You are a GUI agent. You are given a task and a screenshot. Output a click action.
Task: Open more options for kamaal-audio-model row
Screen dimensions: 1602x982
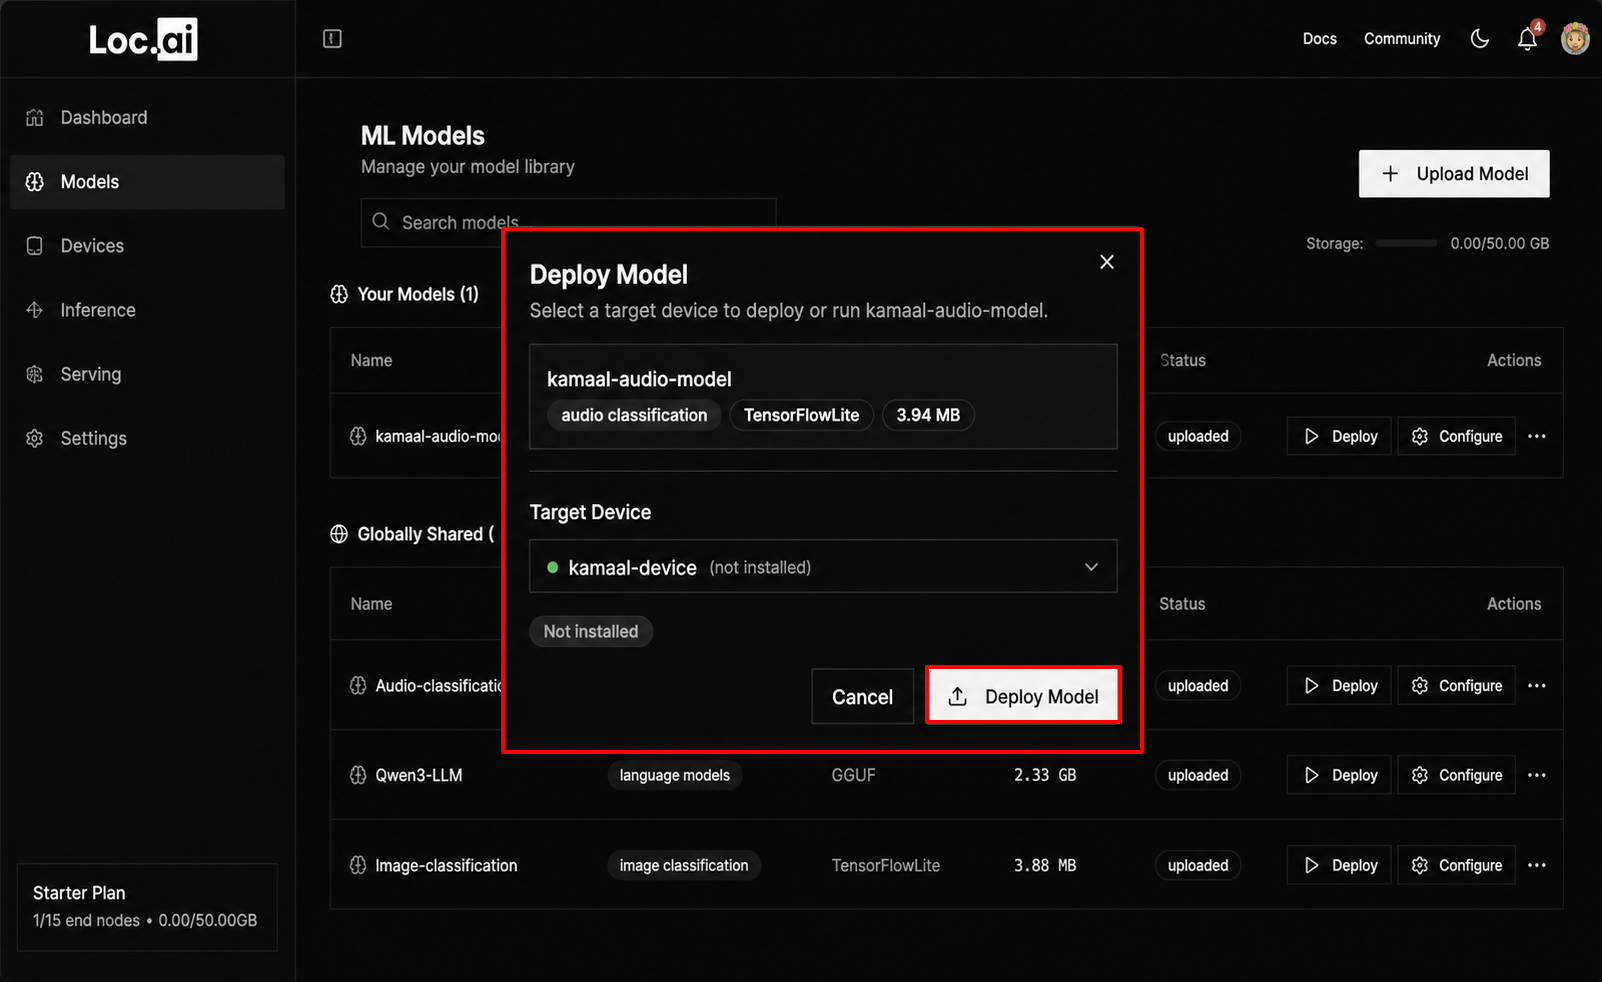point(1537,437)
